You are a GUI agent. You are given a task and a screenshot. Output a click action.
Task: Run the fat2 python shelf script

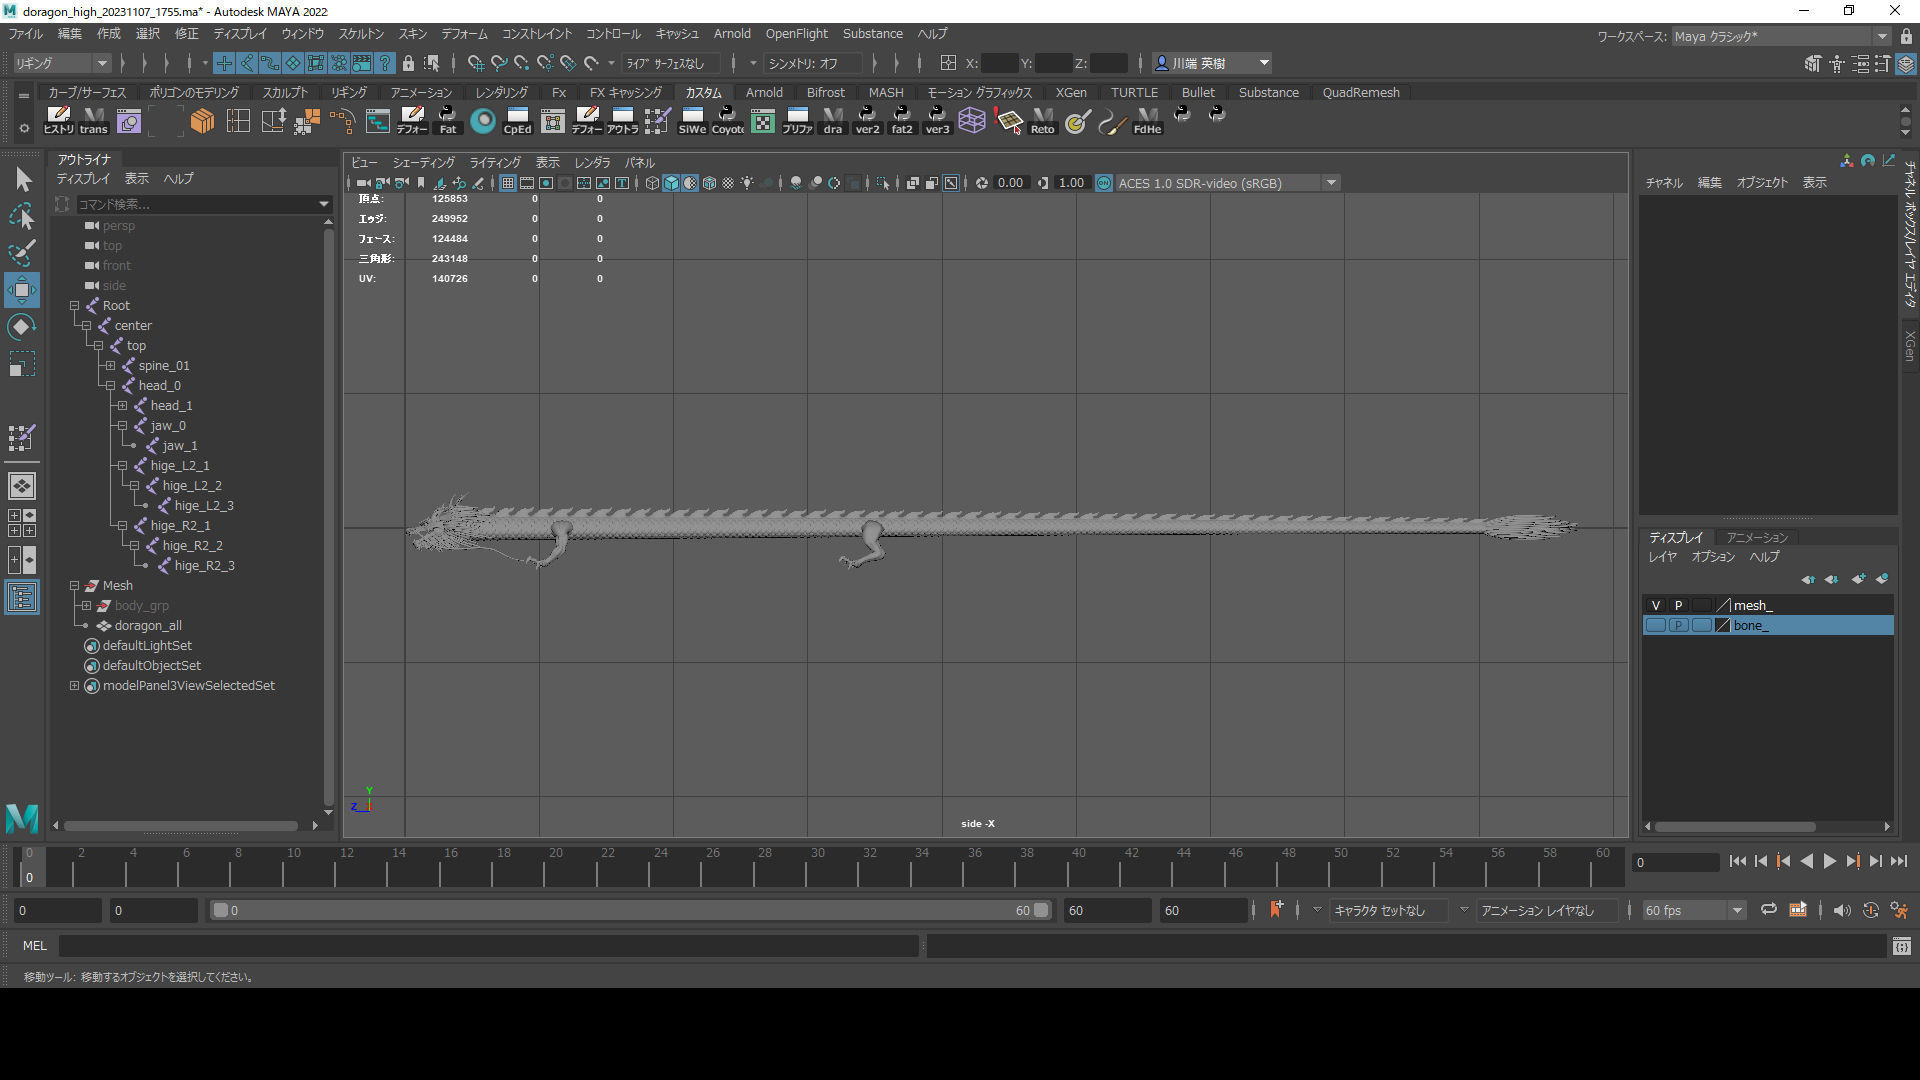[902, 121]
